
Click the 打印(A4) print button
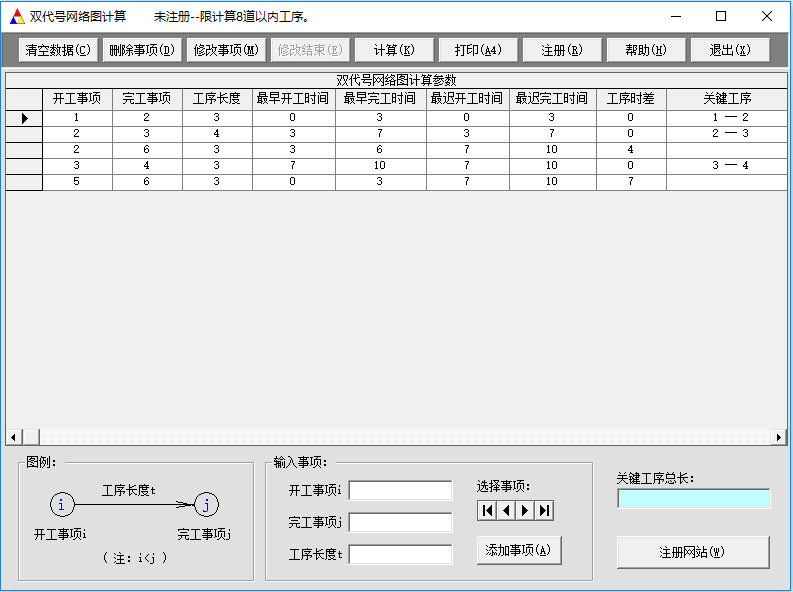(x=478, y=50)
